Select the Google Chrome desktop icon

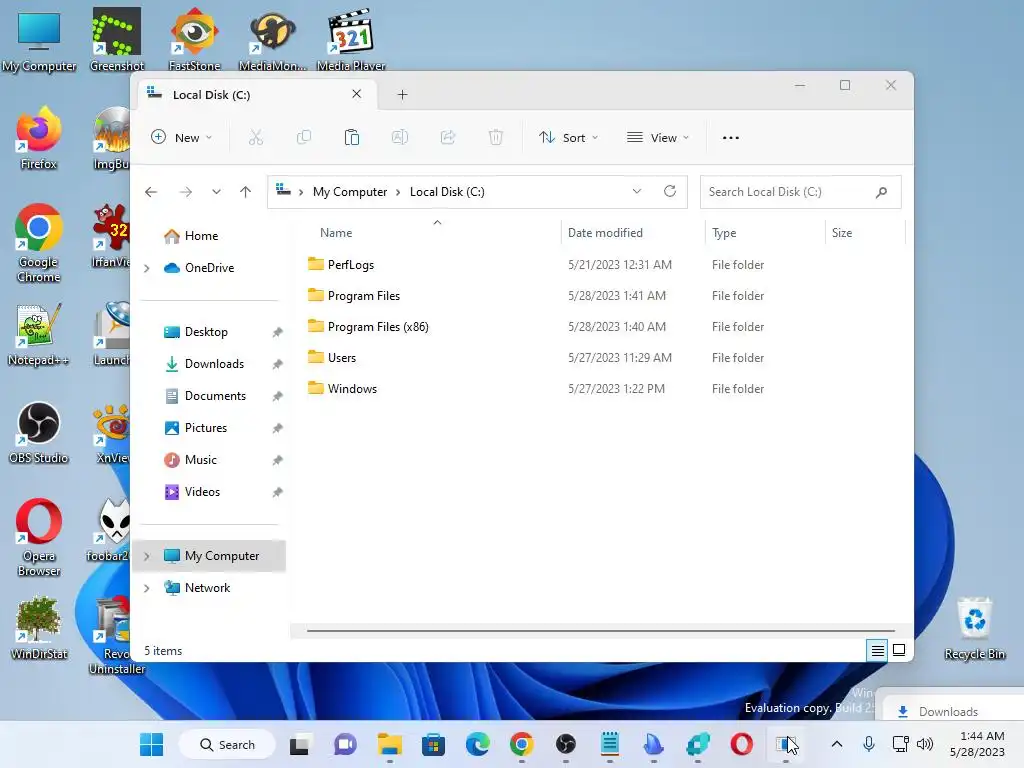point(39,243)
